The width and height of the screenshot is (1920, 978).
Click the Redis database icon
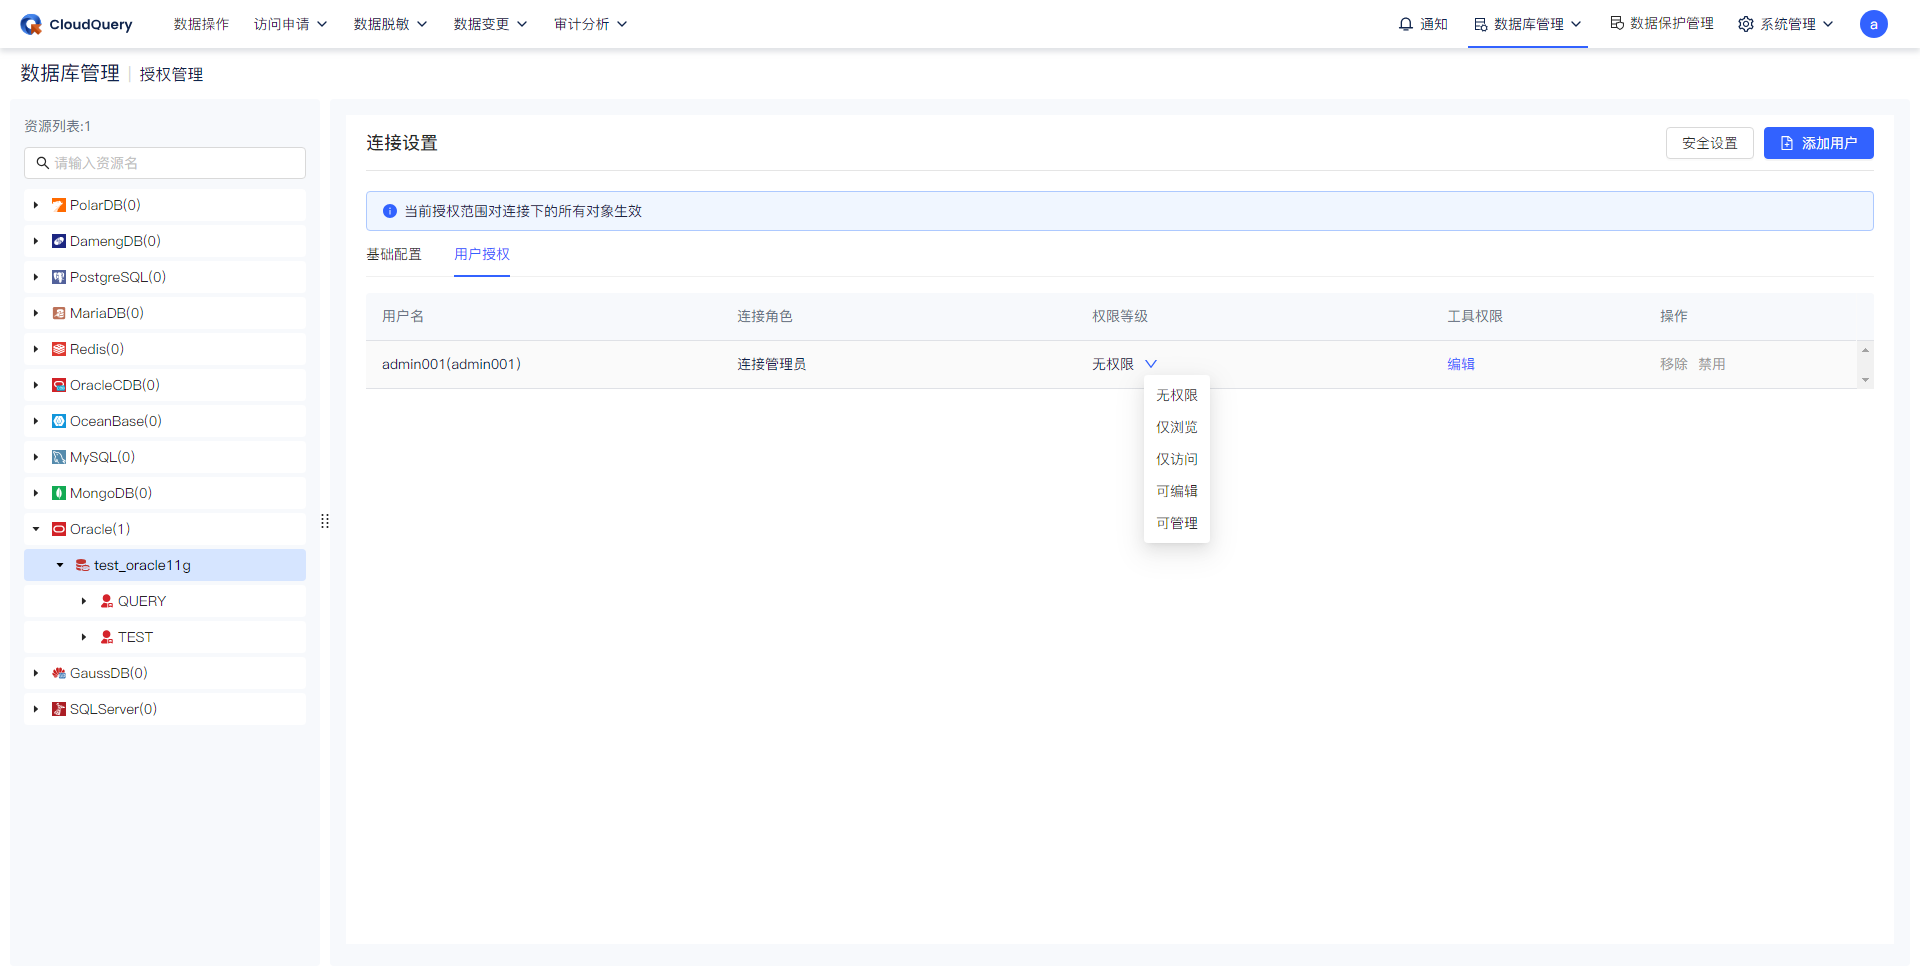tap(59, 349)
